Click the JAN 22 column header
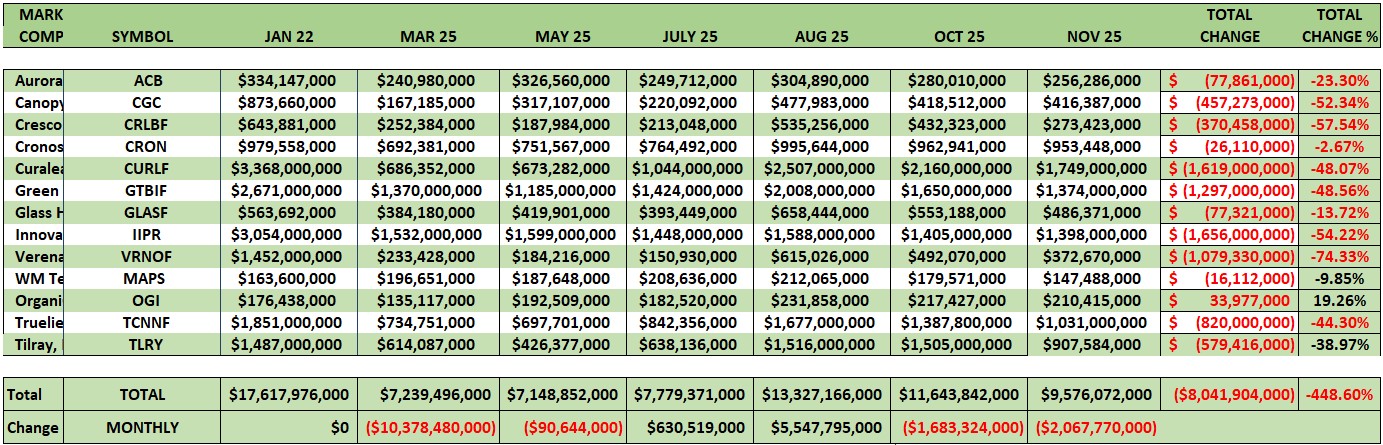1383x445 pixels. [289, 37]
